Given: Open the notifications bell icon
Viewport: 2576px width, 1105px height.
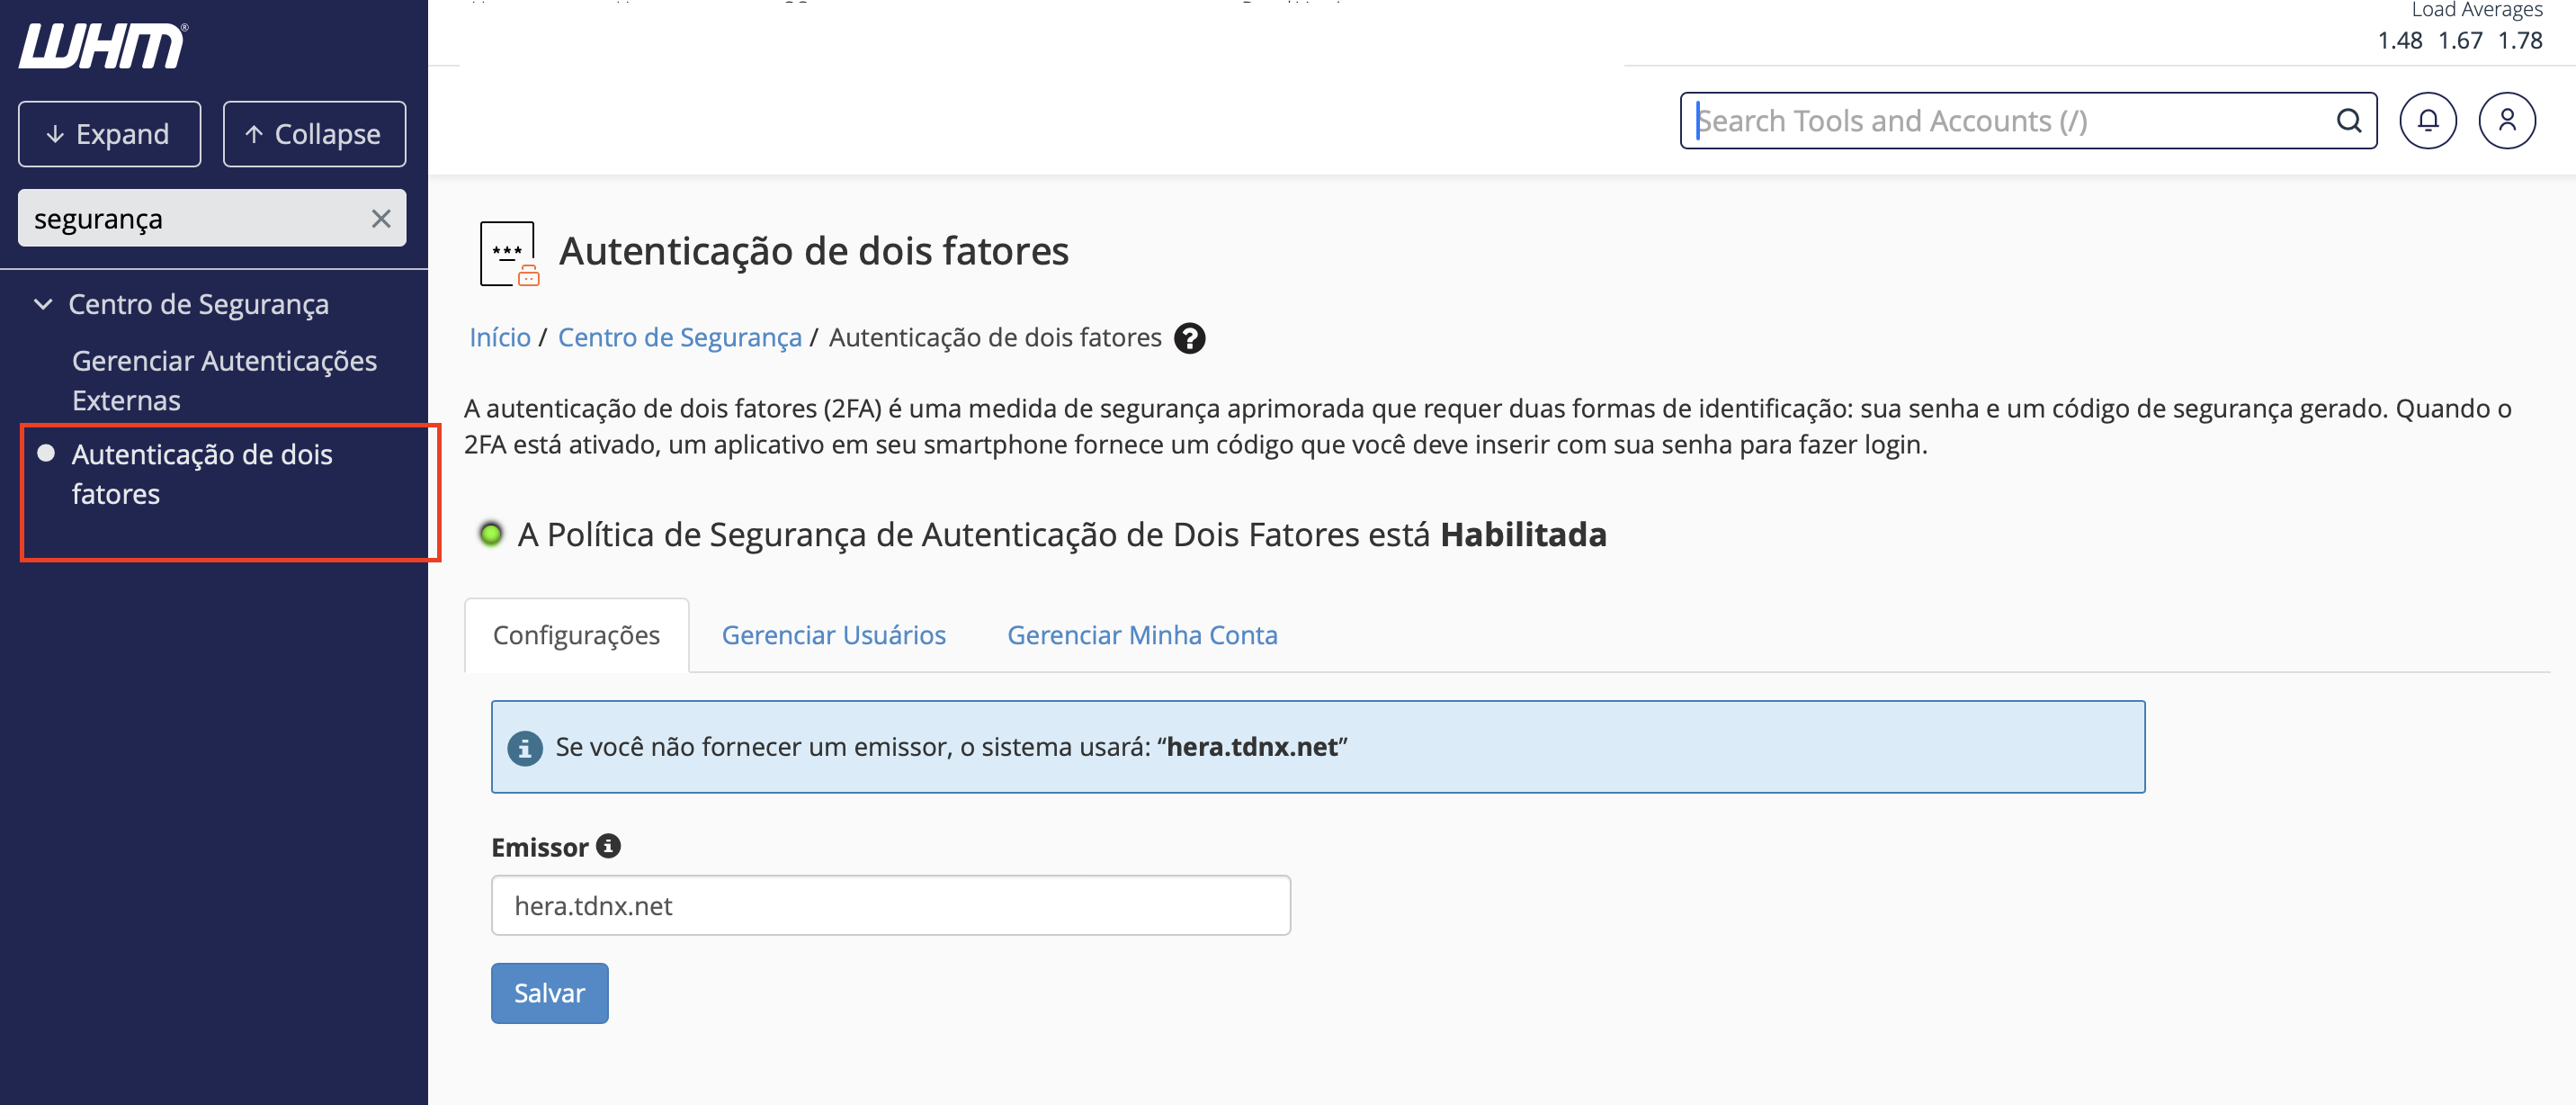Looking at the screenshot, I should (2427, 121).
